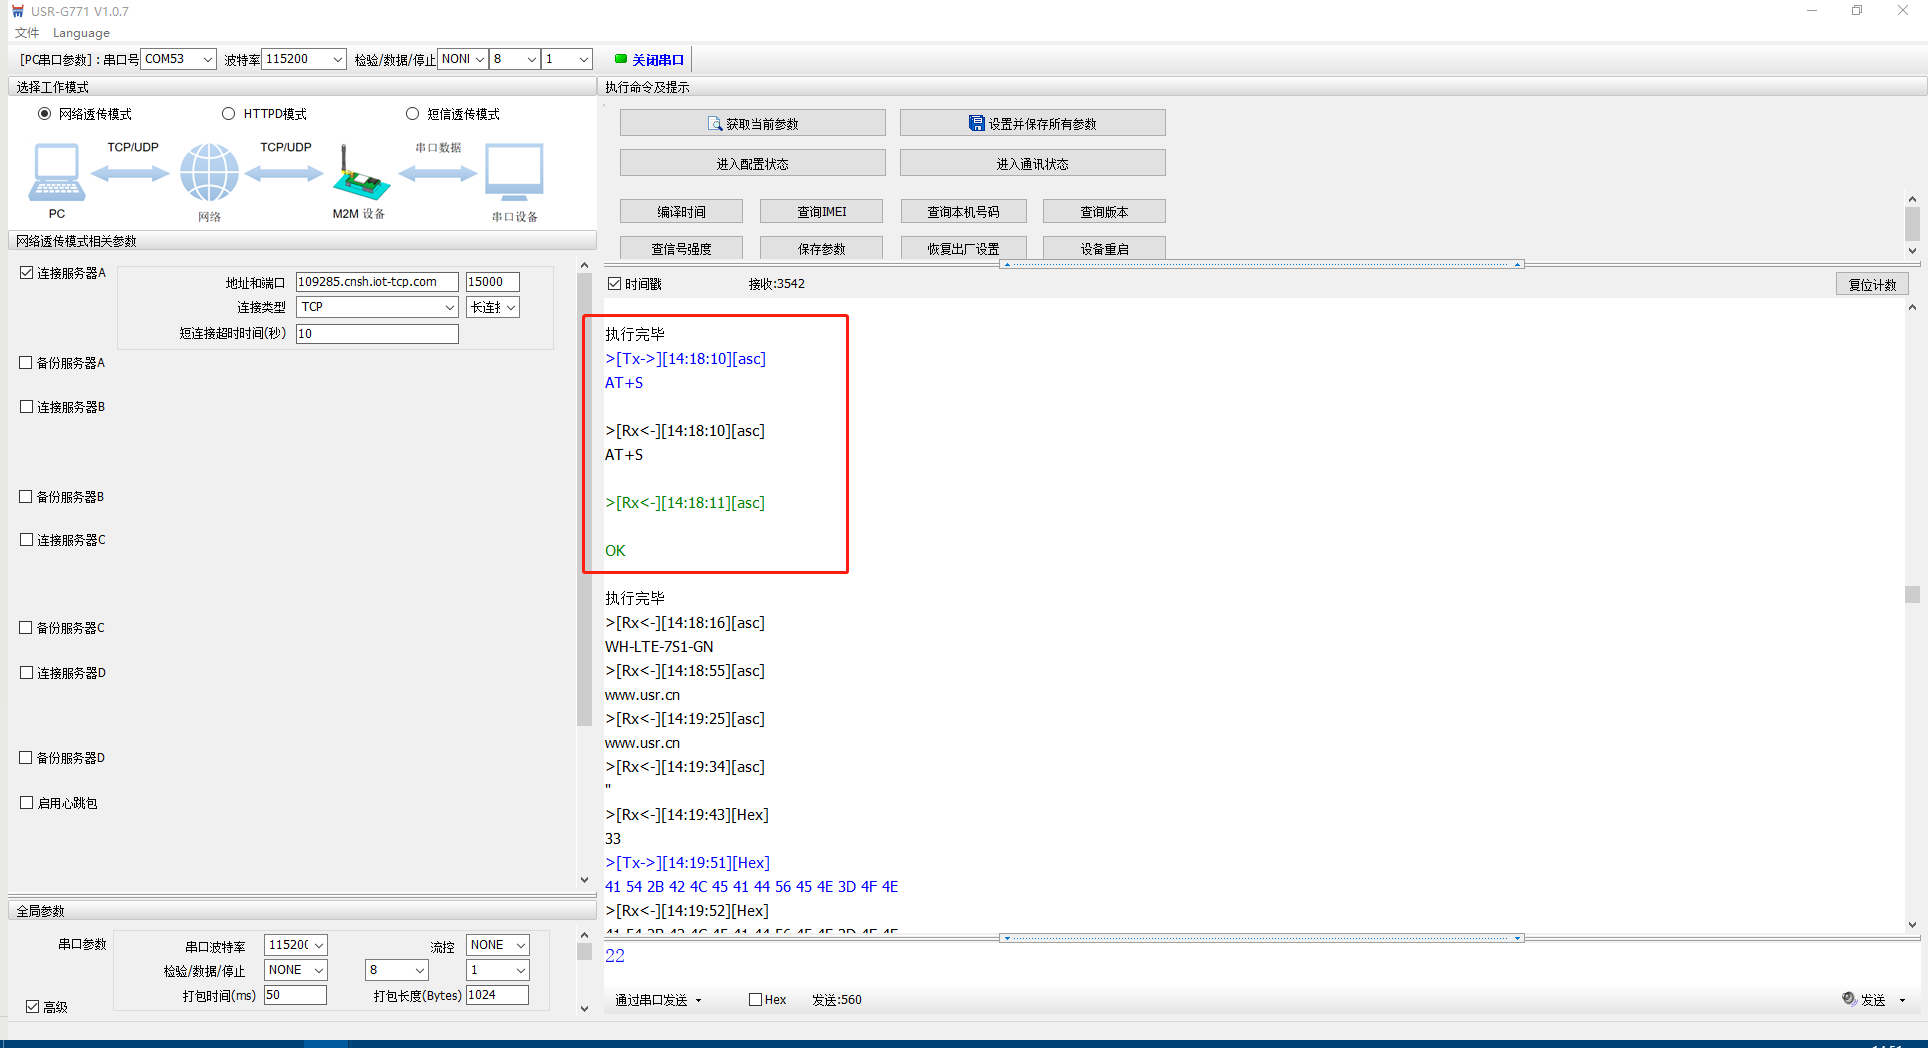Enable the 备份服务器A checkbox
The width and height of the screenshot is (1928, 1048).
pyautogui.click(x=27, y=363)
